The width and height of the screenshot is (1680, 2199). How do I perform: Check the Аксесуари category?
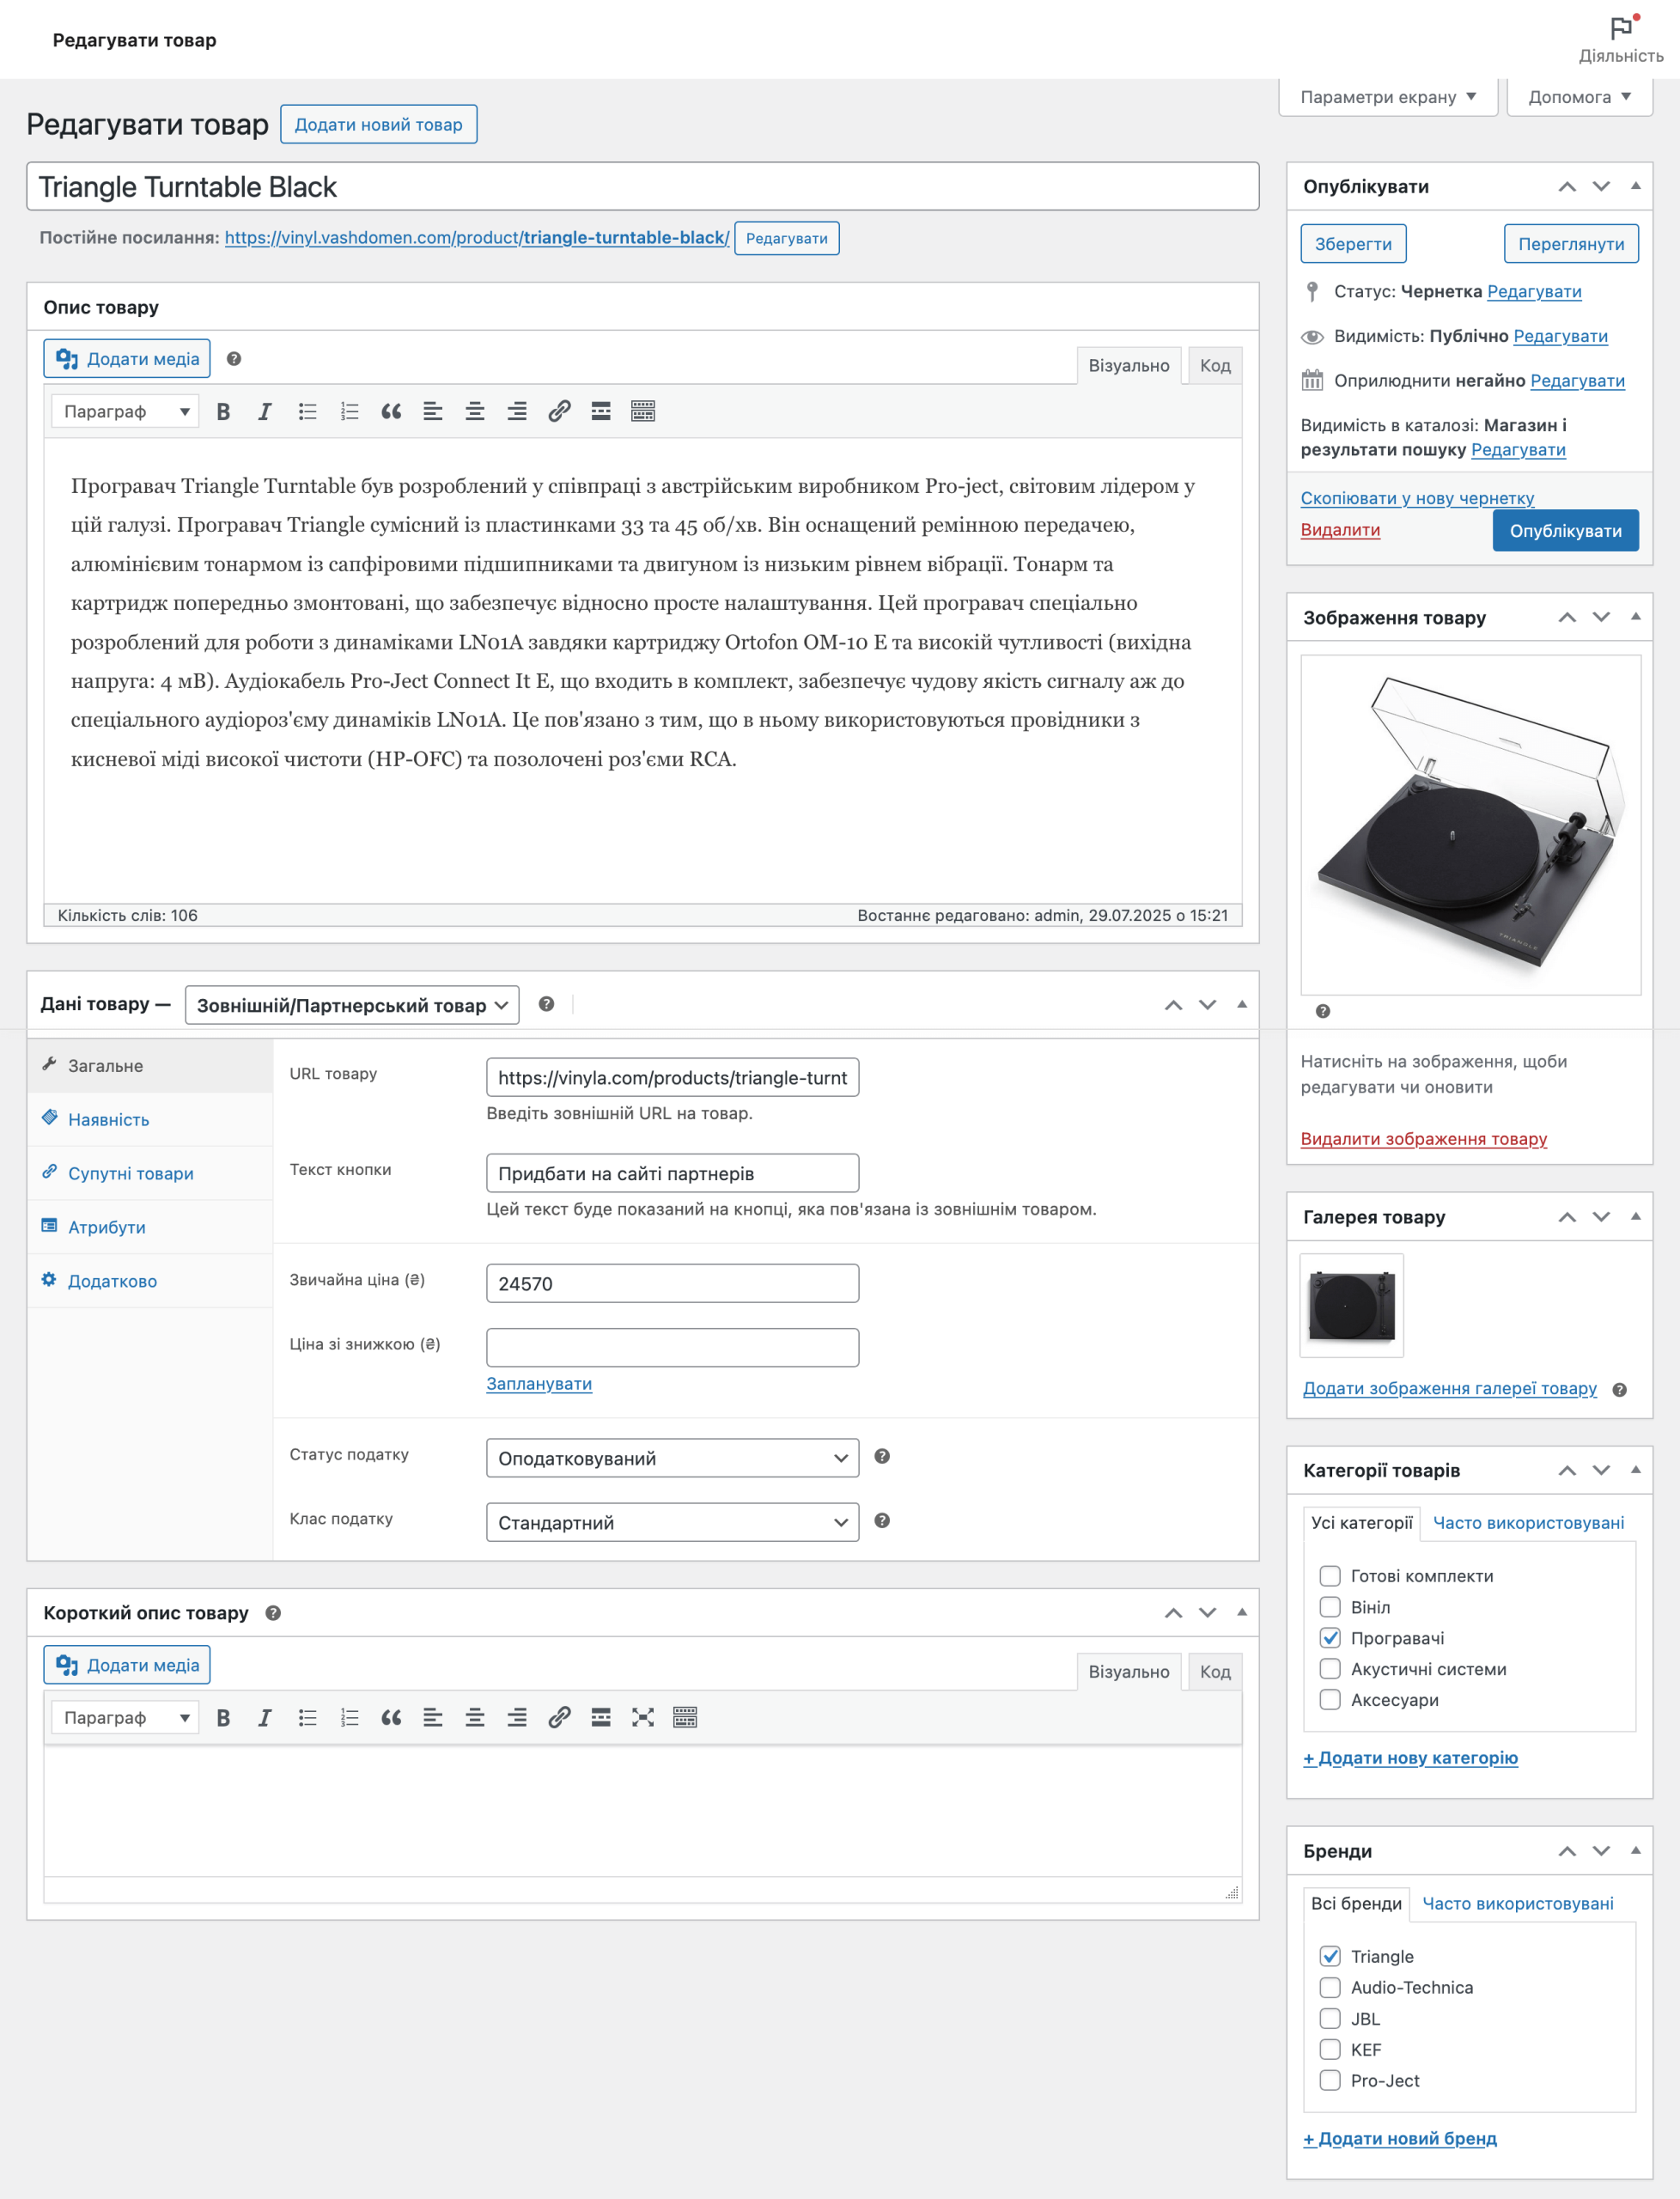(1330, 1700)
